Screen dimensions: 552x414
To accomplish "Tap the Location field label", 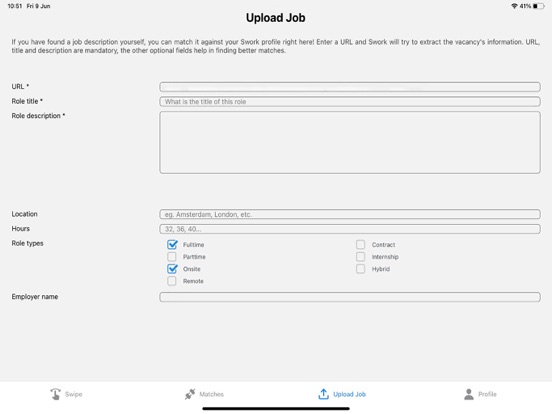I will click(x=24, y=214).
